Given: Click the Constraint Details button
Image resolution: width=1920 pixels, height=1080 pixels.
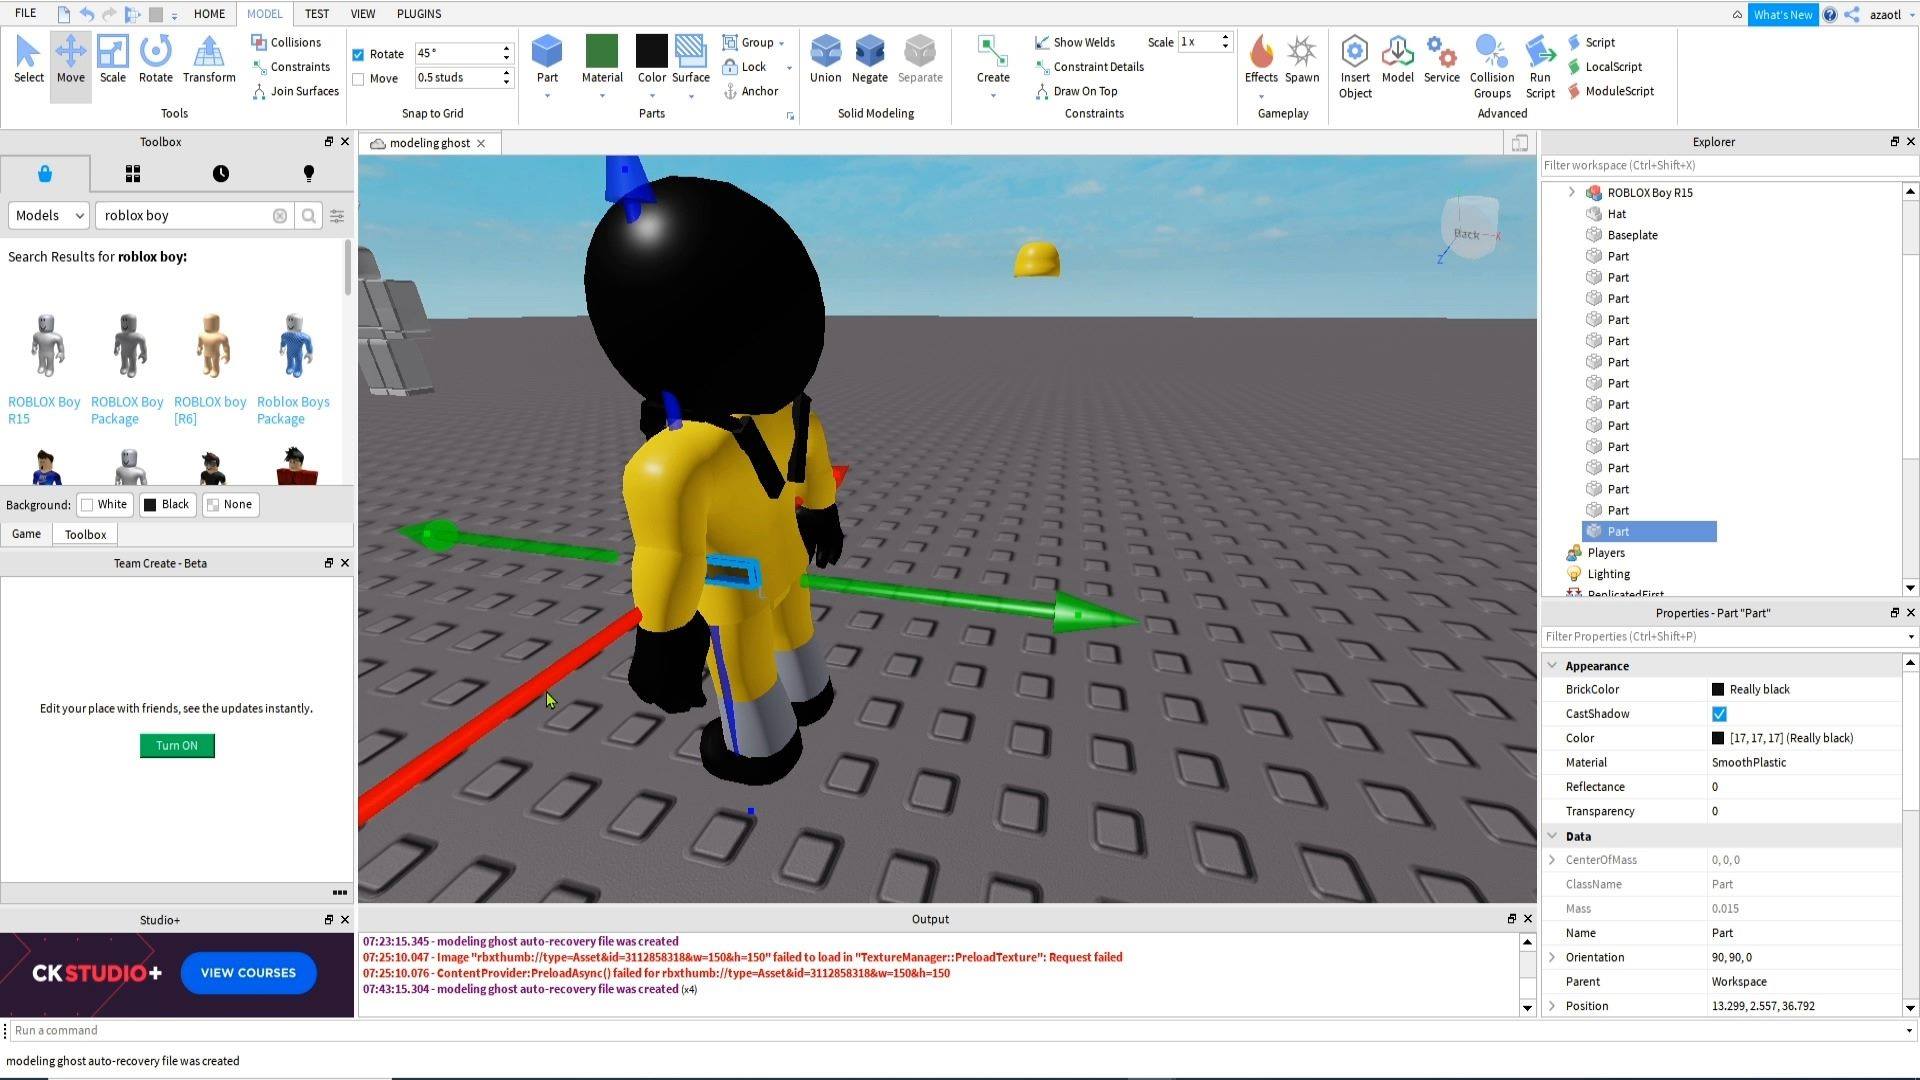Looking at the screenshot, I should click(x=1089, y=67).
